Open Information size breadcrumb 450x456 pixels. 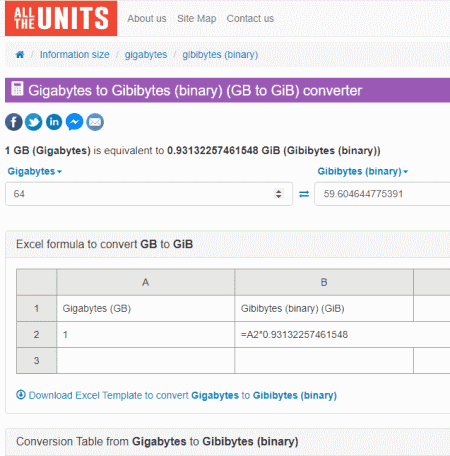pos(75,55)
